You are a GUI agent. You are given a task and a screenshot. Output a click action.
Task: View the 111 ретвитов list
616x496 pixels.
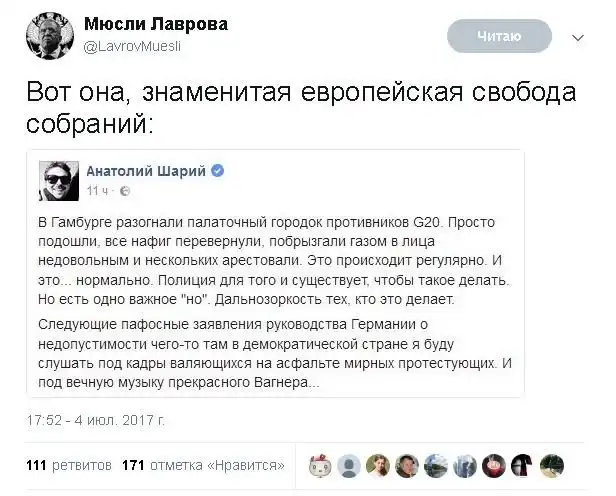coord(68,465)
